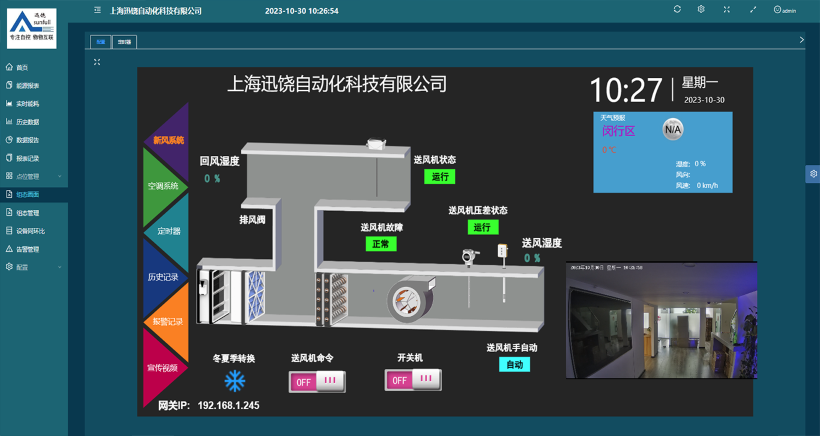Screen dimensions: 820x436
Task: Click the sensor device on top of upper duct
Action: (377, 143)
